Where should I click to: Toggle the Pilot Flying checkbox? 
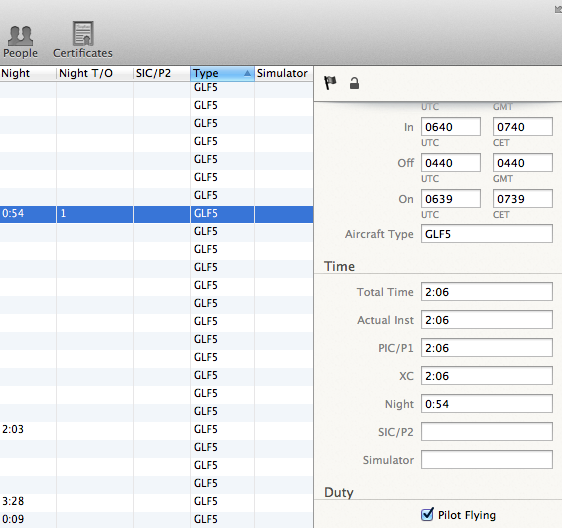(427, 514)
